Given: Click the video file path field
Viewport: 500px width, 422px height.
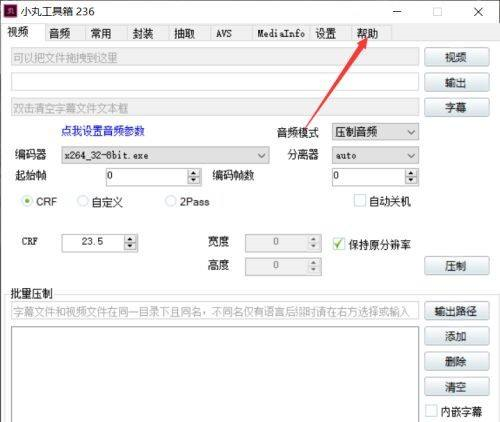Looking at the screenshot, I should 215,57.
